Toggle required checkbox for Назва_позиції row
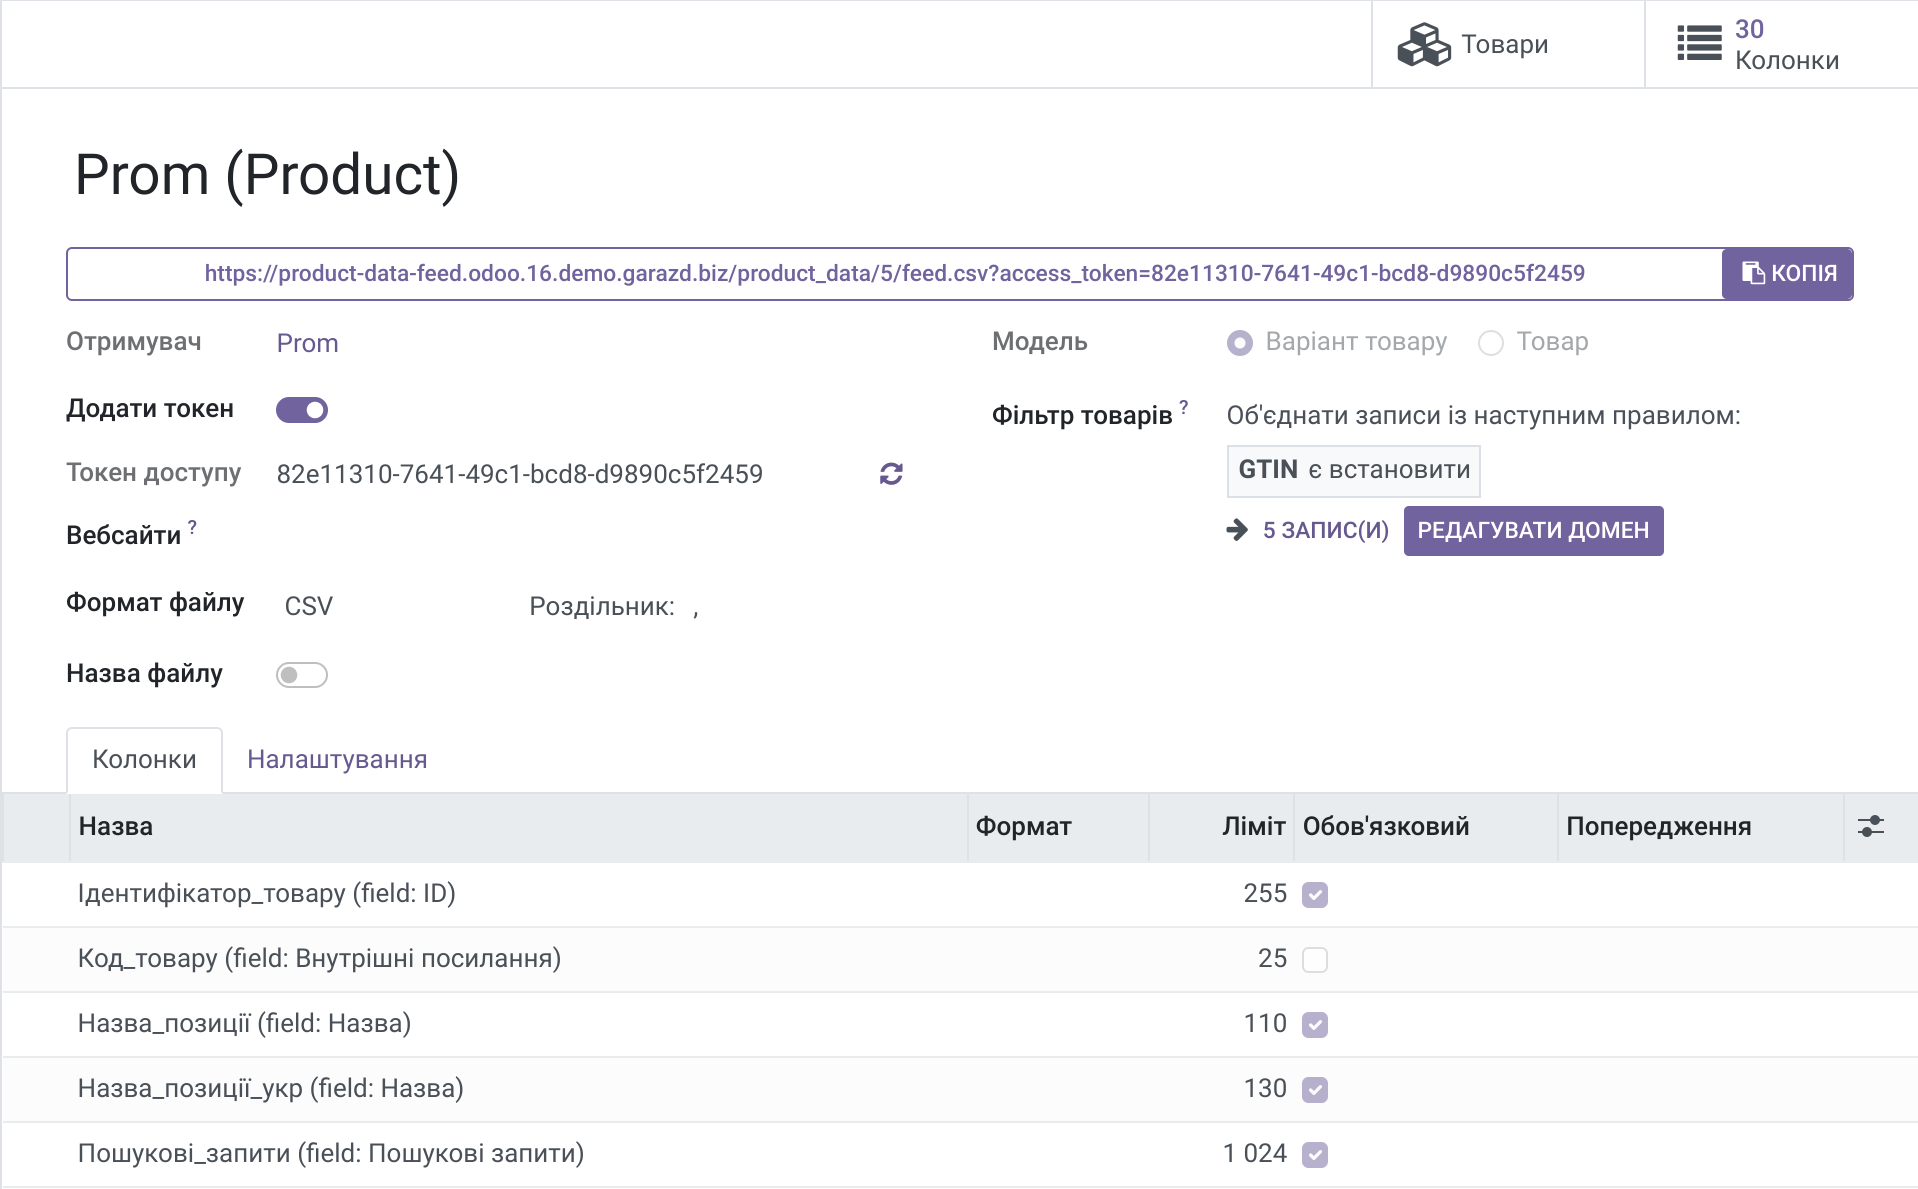The height and width of the screenshot is (1189, 1918). click(x=1315, y=1025)
